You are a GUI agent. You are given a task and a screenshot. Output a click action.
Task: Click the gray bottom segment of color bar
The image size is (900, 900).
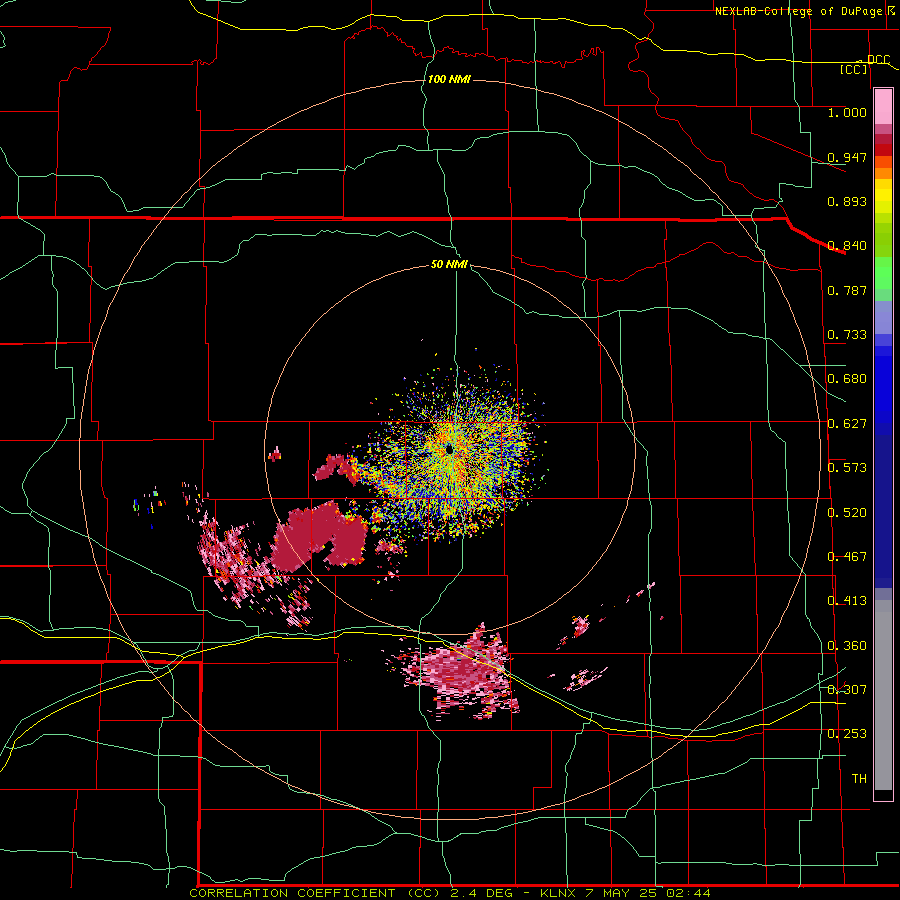[883, 695]
